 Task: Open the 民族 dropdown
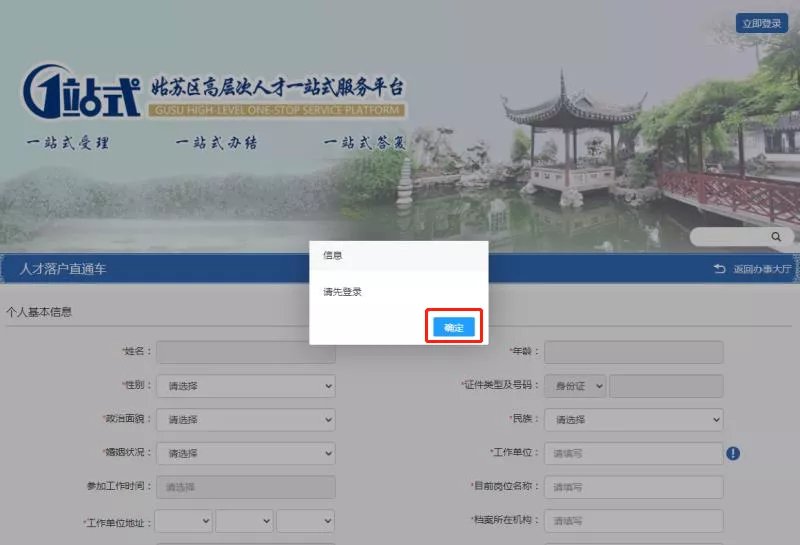pos(634,419)
